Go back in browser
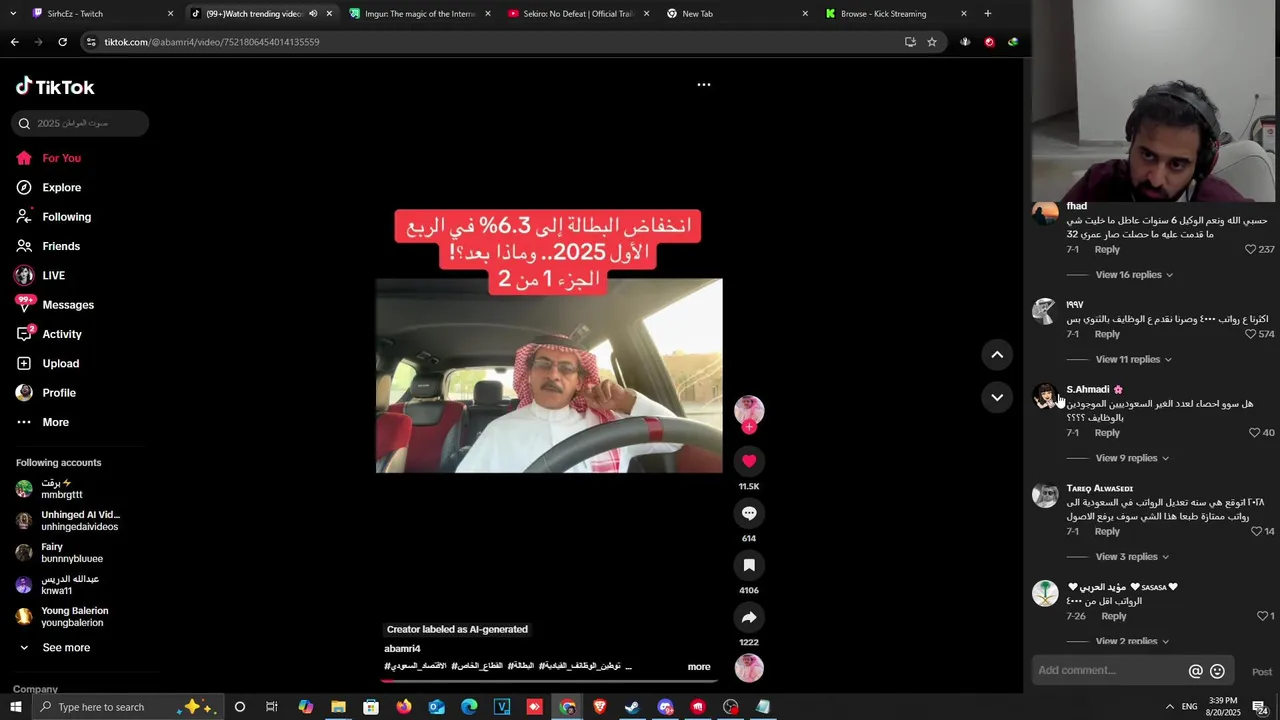The image size is (1280, 720). click(14, 42)
